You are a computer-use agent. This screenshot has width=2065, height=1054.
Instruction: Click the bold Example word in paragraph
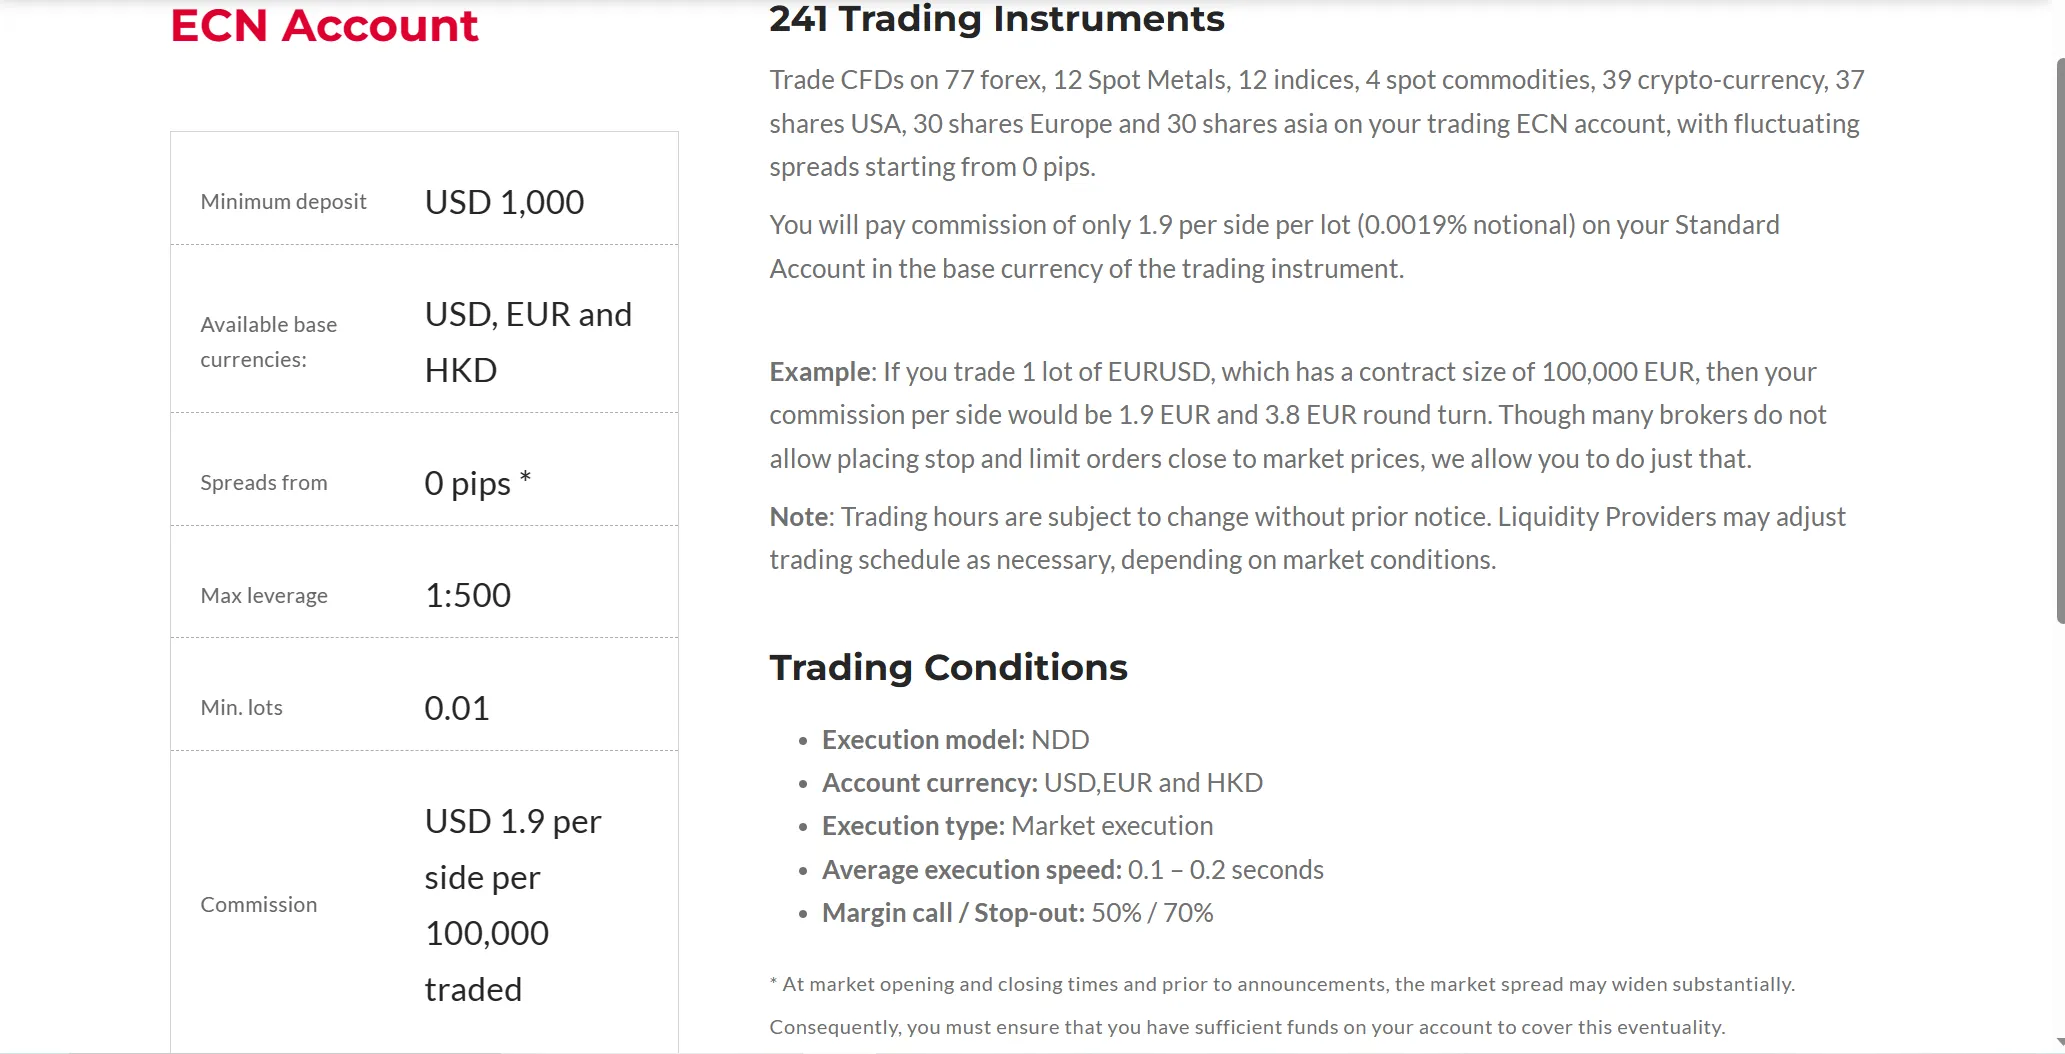point(819,372)
